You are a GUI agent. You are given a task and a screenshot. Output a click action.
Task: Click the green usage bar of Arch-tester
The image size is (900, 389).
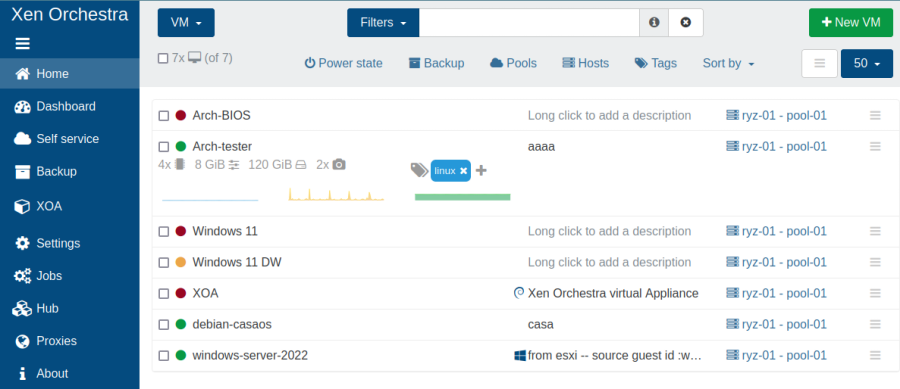coord(463,197)
